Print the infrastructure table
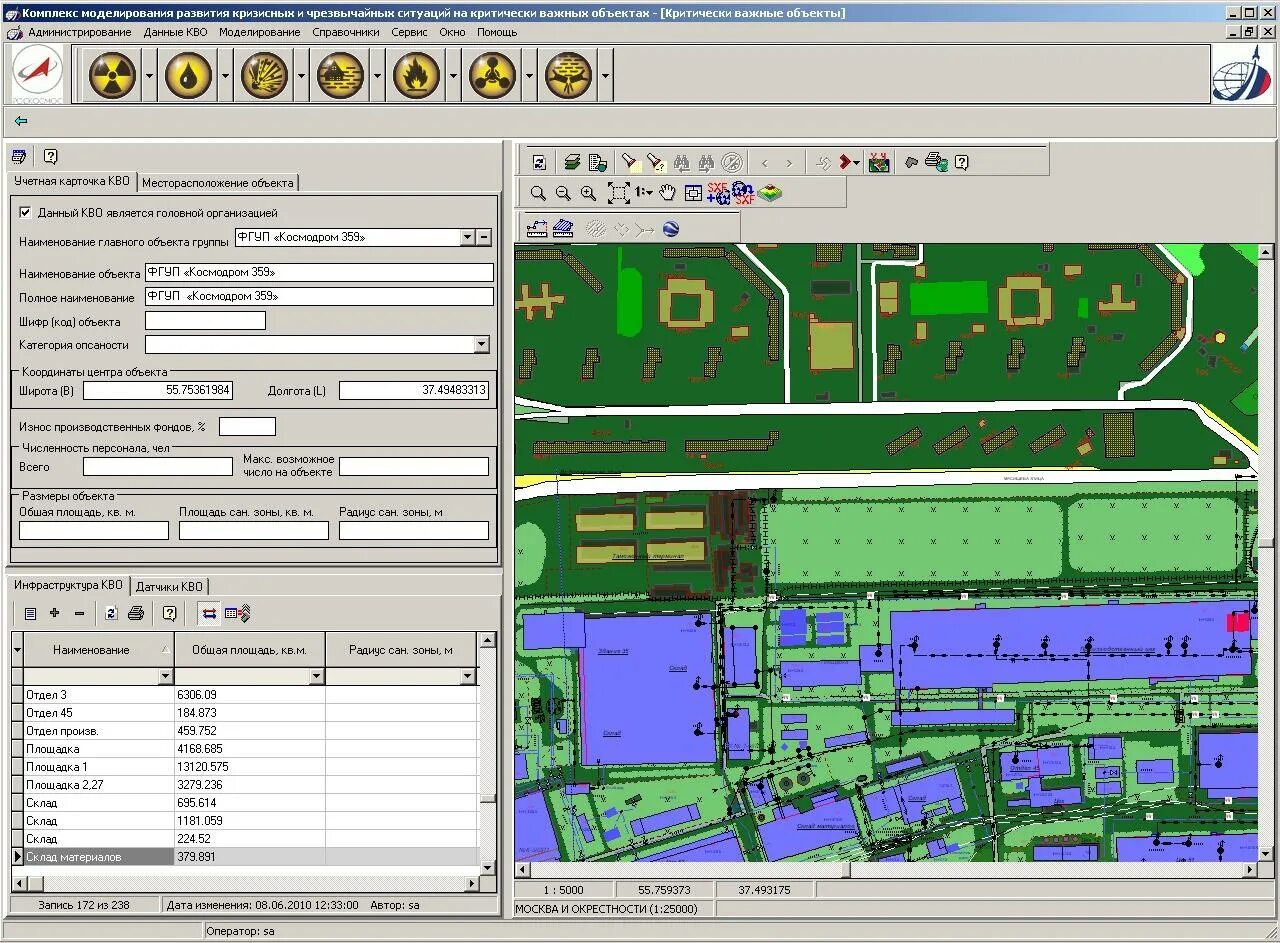 [x=136, y=613]
